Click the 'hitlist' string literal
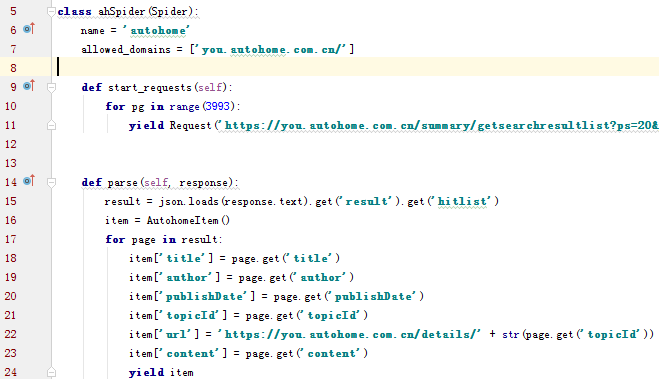Screen dimensions: 659x379 click(x=462, y=202)
